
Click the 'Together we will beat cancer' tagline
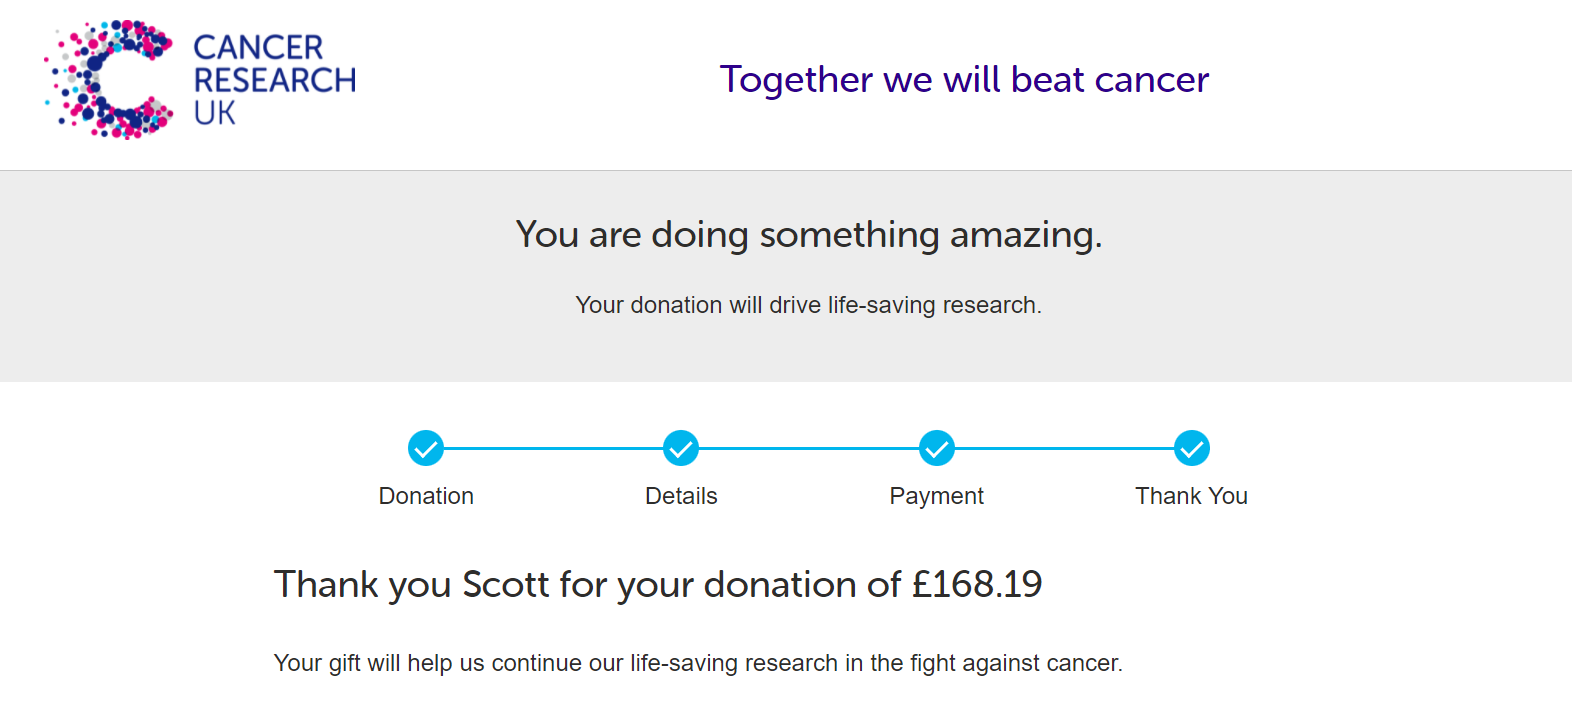(965, 79)
